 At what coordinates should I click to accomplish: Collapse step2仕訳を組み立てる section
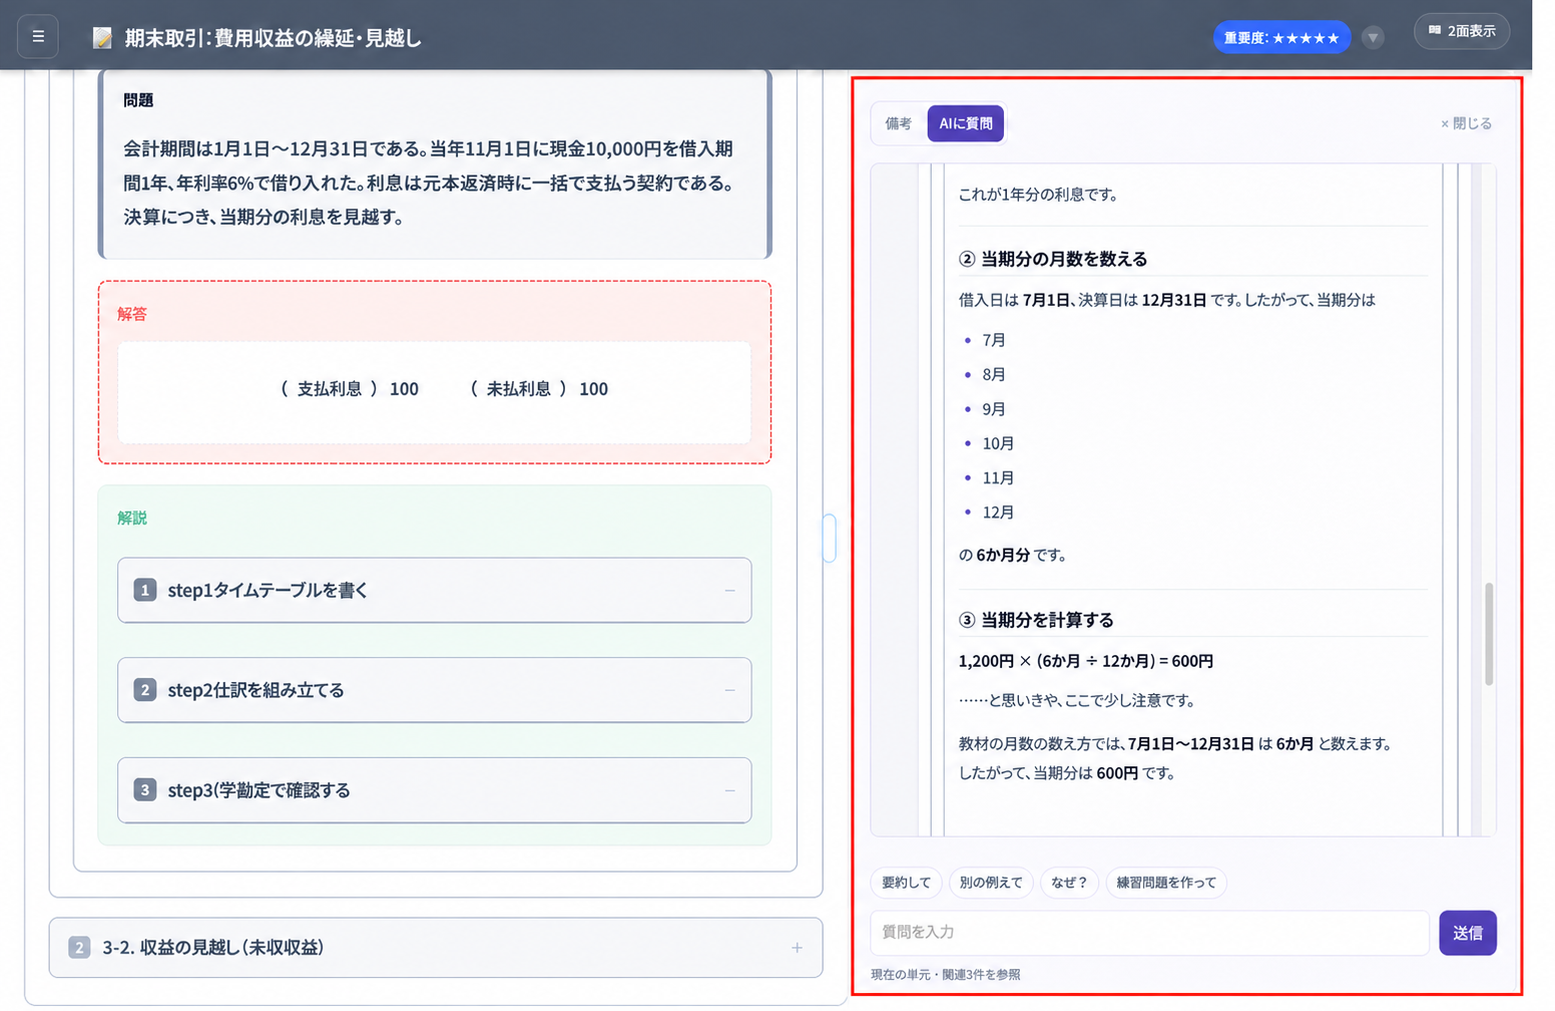click(730, 691)
